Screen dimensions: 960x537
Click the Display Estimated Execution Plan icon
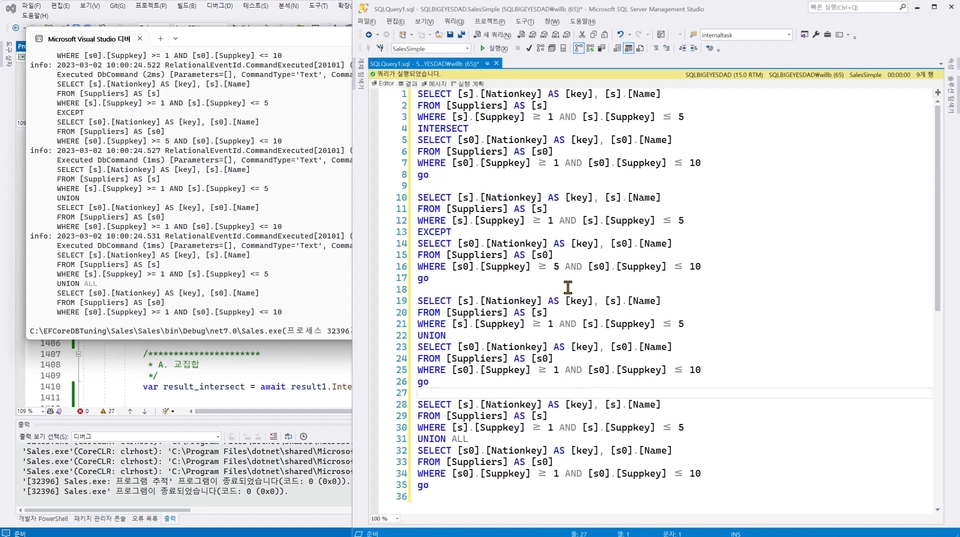click(540, 48)
